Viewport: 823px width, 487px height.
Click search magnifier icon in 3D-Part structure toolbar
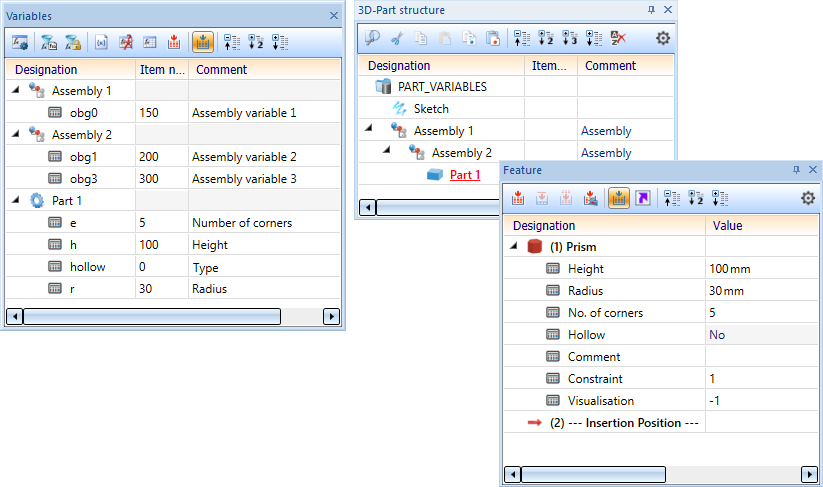point(373,38)
